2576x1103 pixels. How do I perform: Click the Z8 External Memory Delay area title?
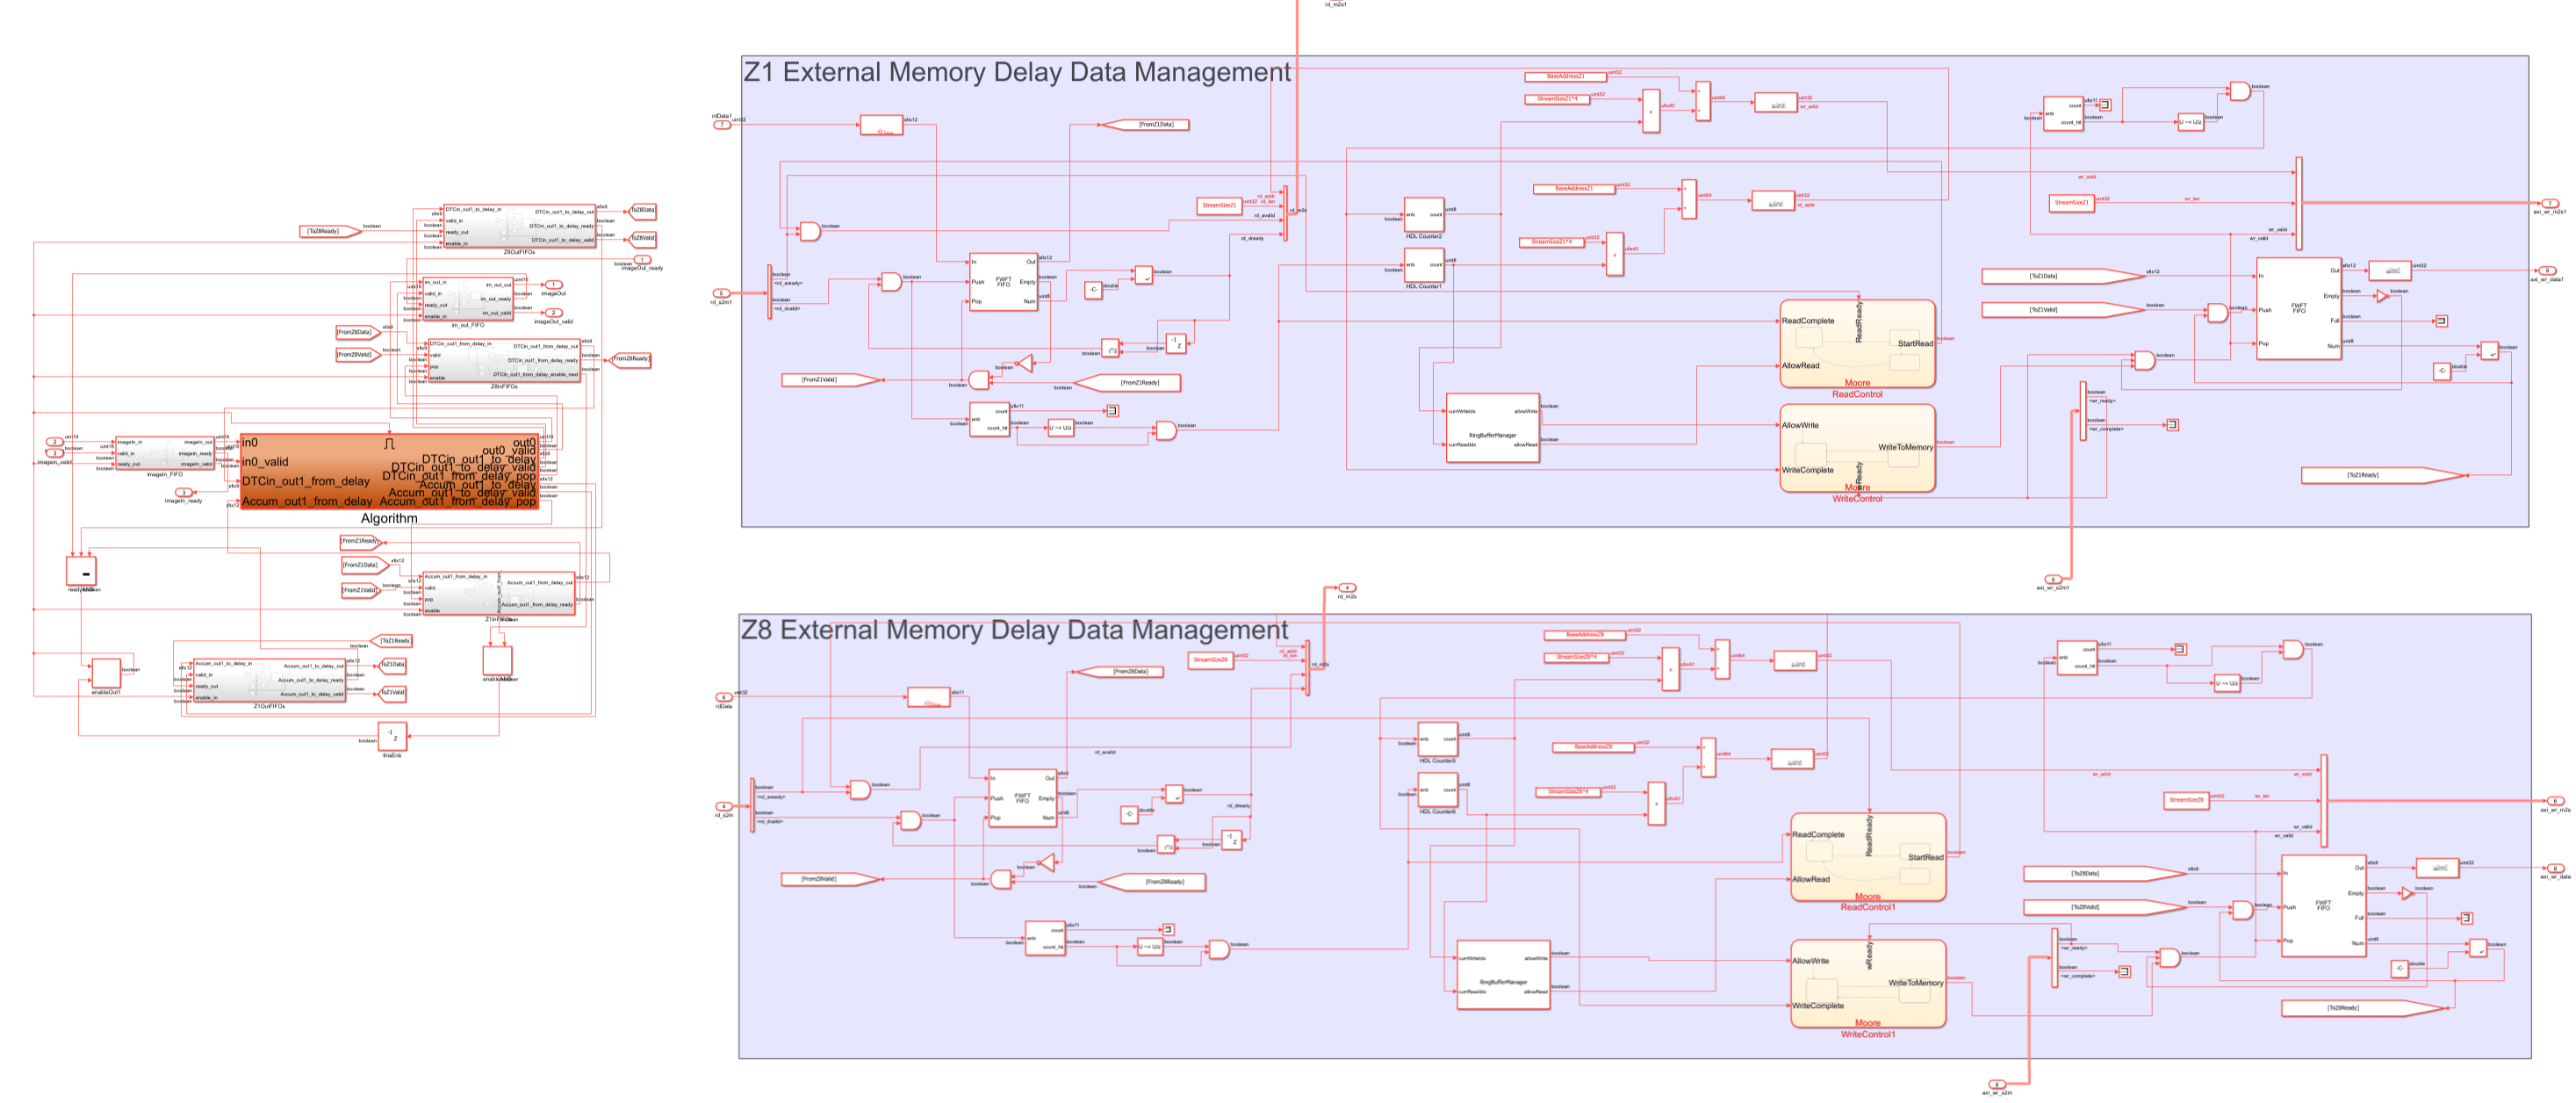[x=1013, y=630]
